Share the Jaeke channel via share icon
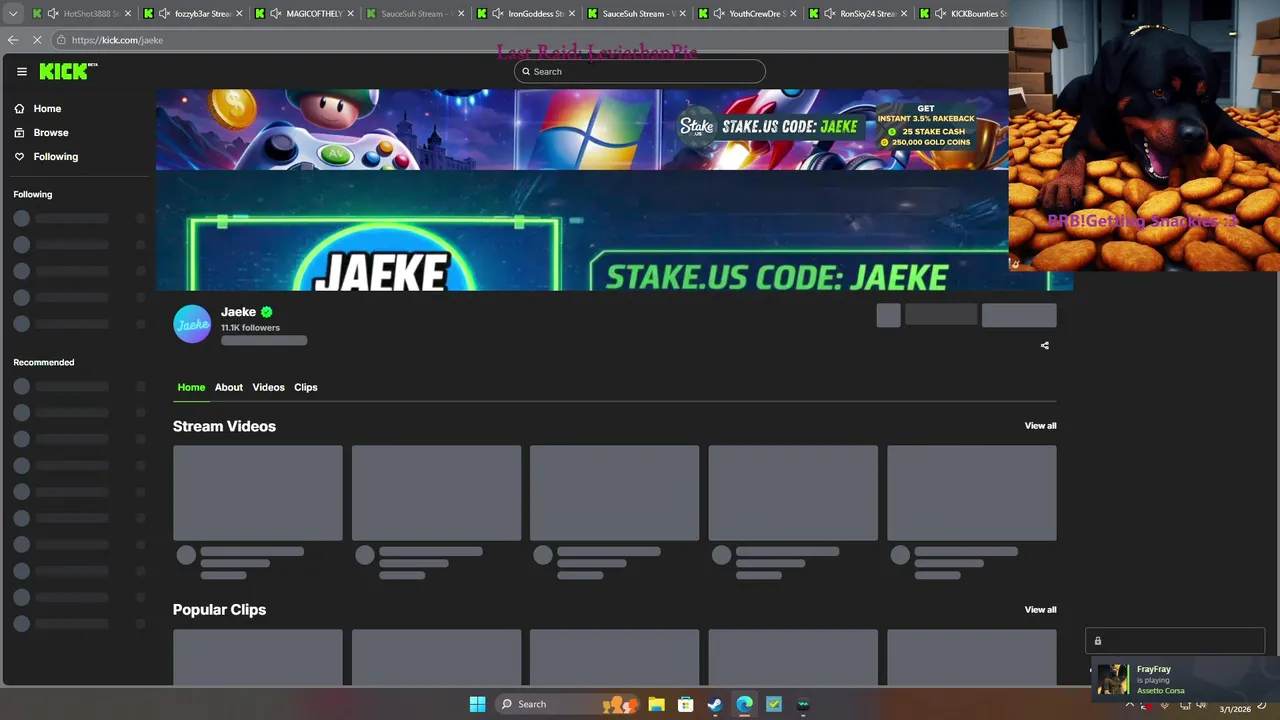Screen dimensions: 1280x720 [1045, 346]
